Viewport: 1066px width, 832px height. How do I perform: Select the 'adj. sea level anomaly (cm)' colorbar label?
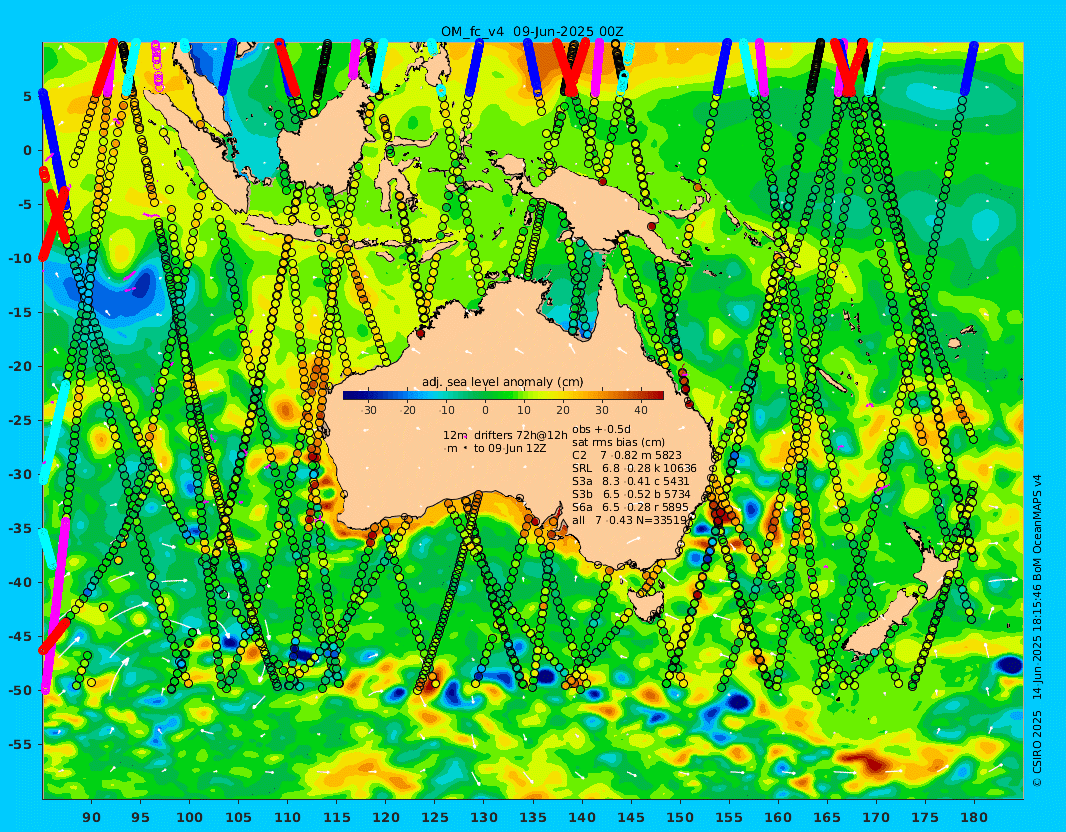pyautogui.click(x=502, y=382)
